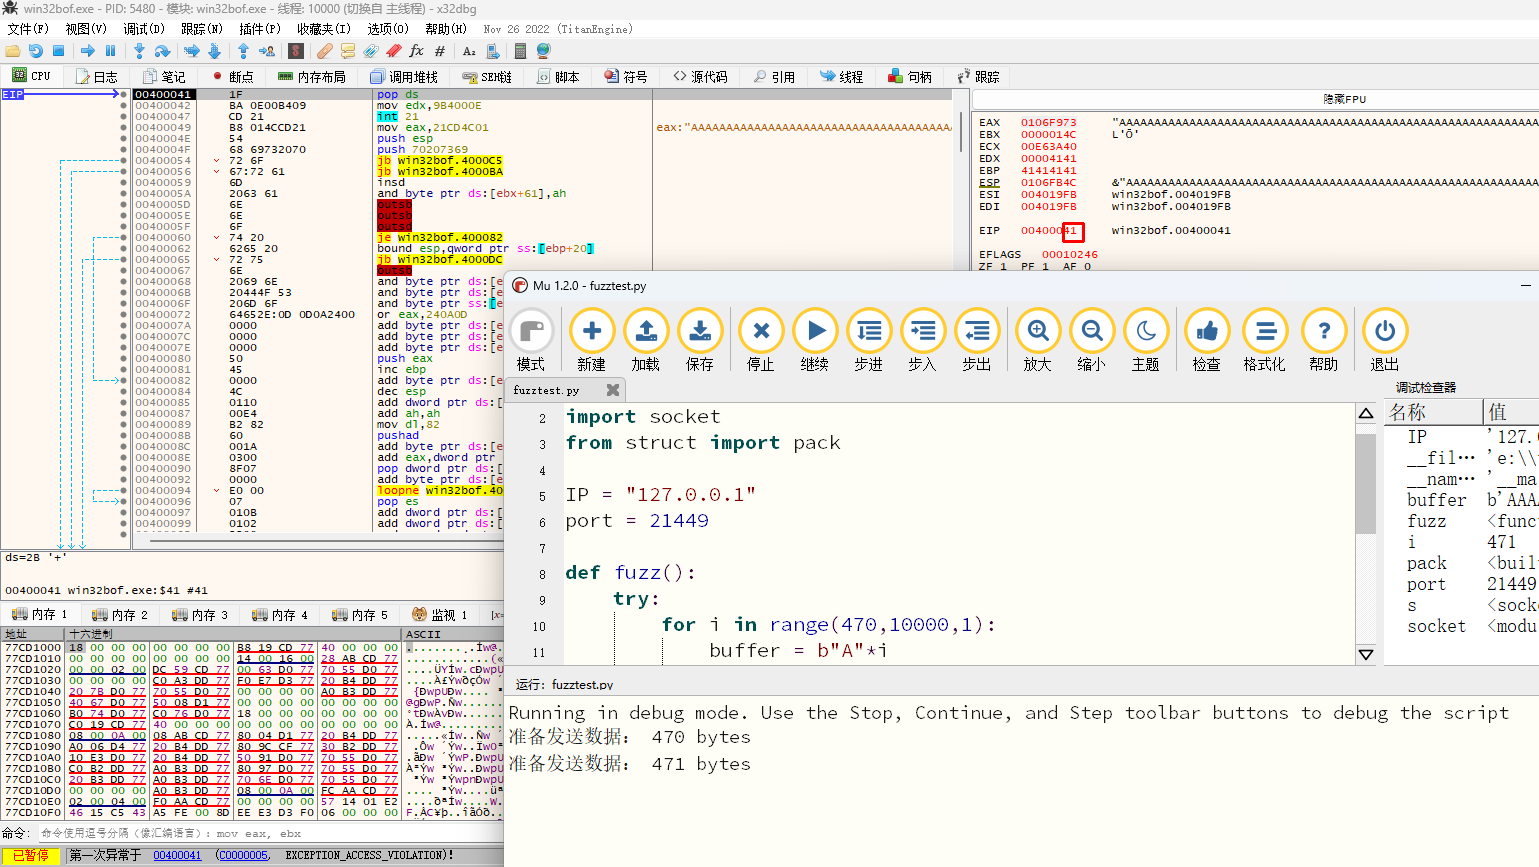Open Functions fx icon
The height and width of the screenshot is (867, 1539).
click(x=417, y=50)
